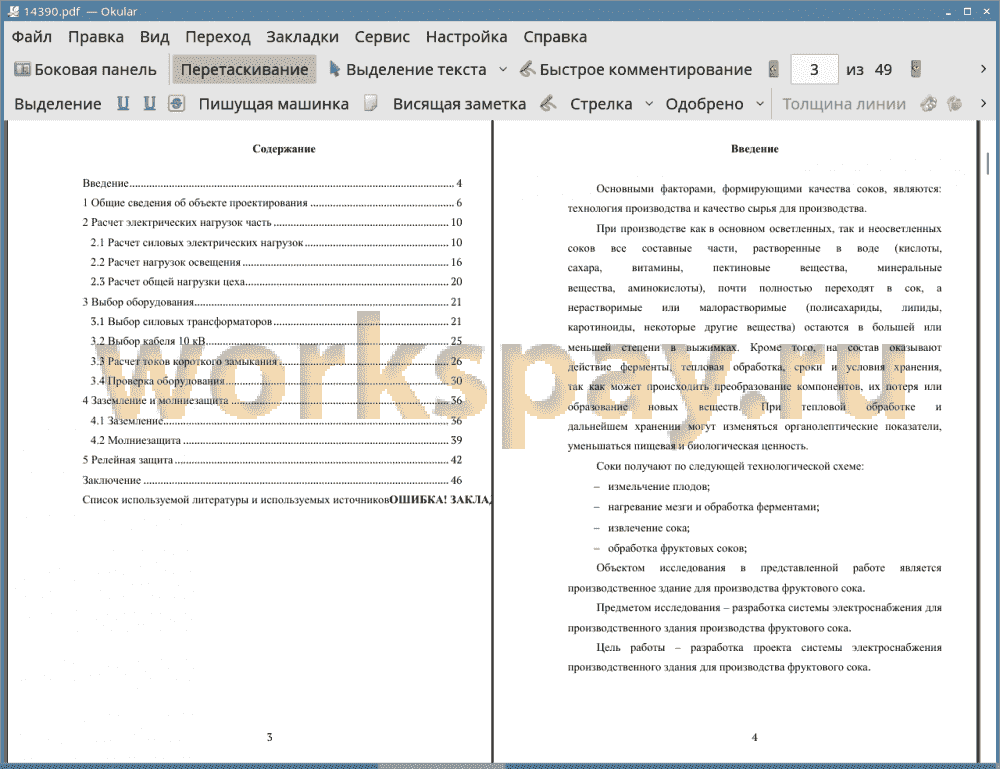
Task: Click list item 'нагревание мезги и обработка ферментами;'
Action: (x=714, y=507)
